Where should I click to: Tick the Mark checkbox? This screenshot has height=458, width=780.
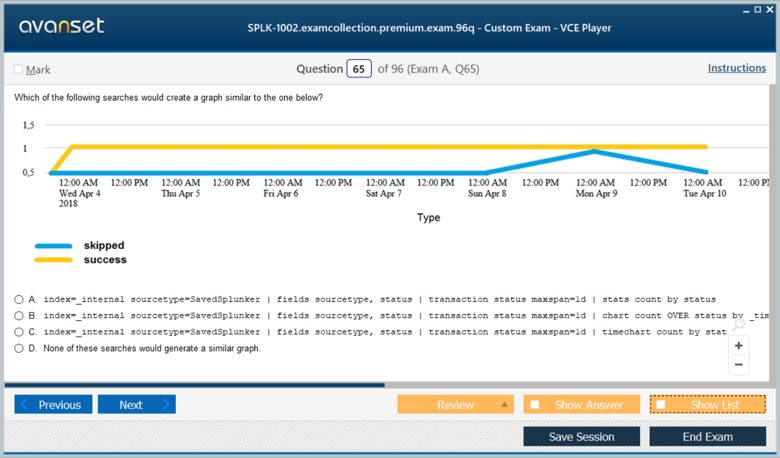click(x=18, y=69)
